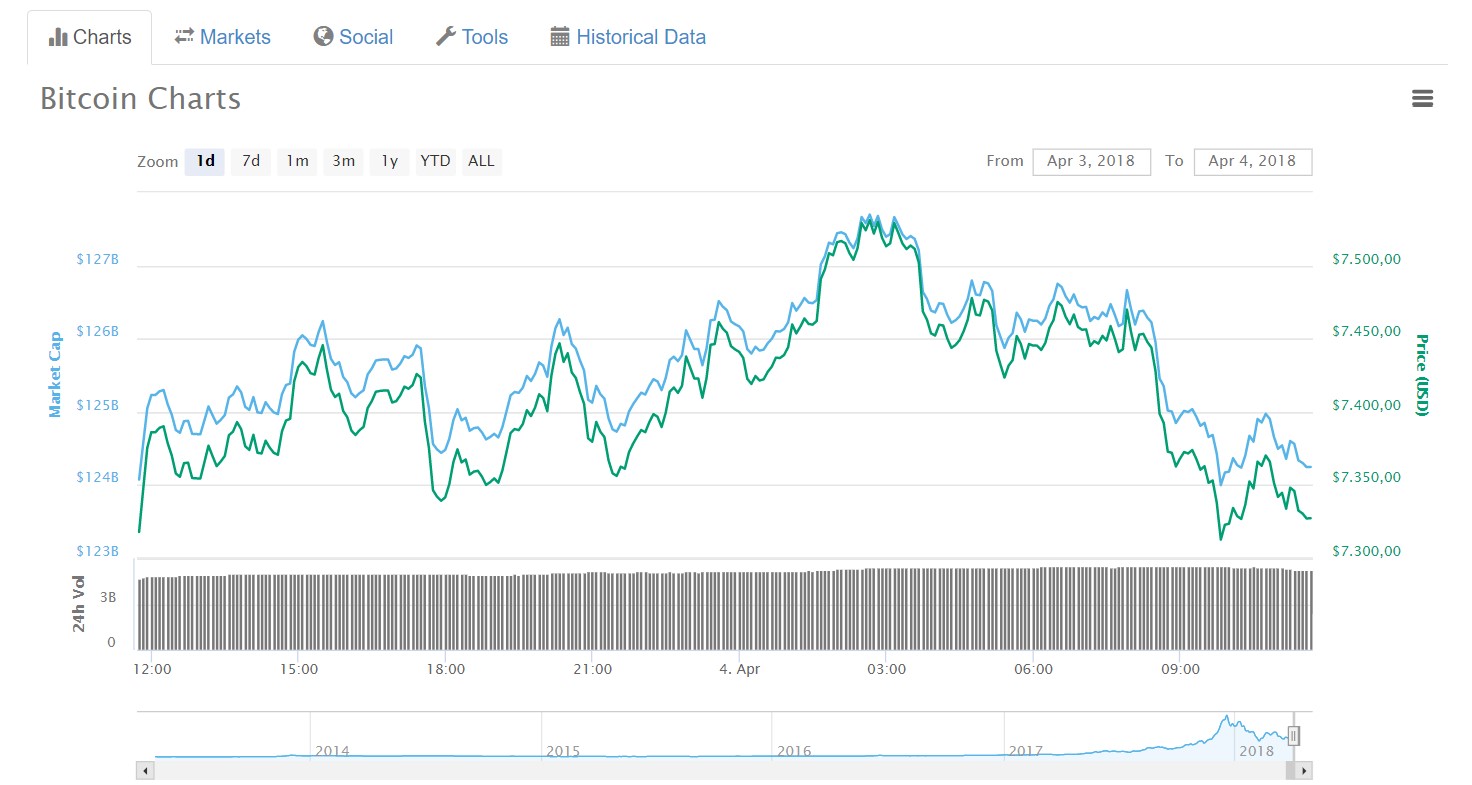Click the $7.350,00 price label

[1366, 478]
